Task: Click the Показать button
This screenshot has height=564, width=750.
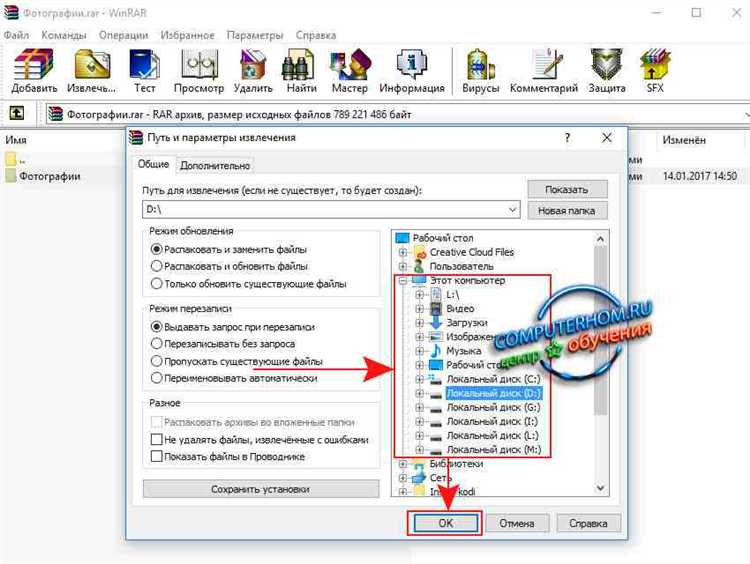Action: (567, 189)
